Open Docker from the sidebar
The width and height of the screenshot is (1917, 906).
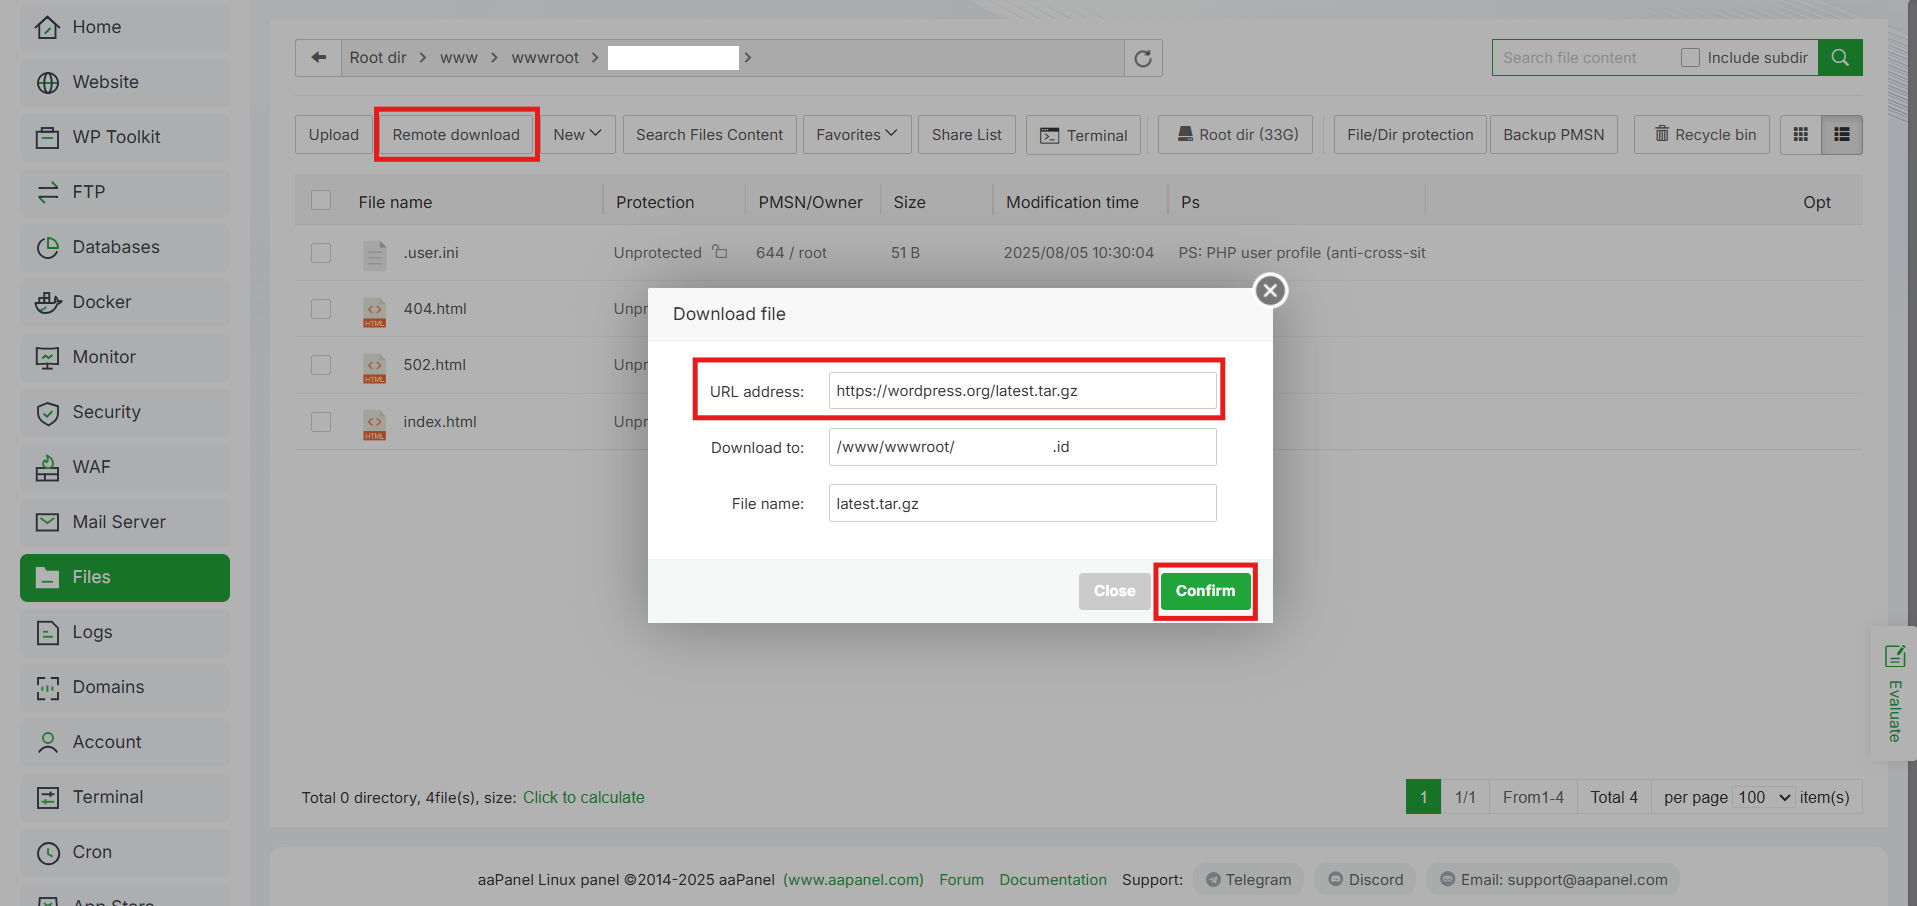point(101,302)
